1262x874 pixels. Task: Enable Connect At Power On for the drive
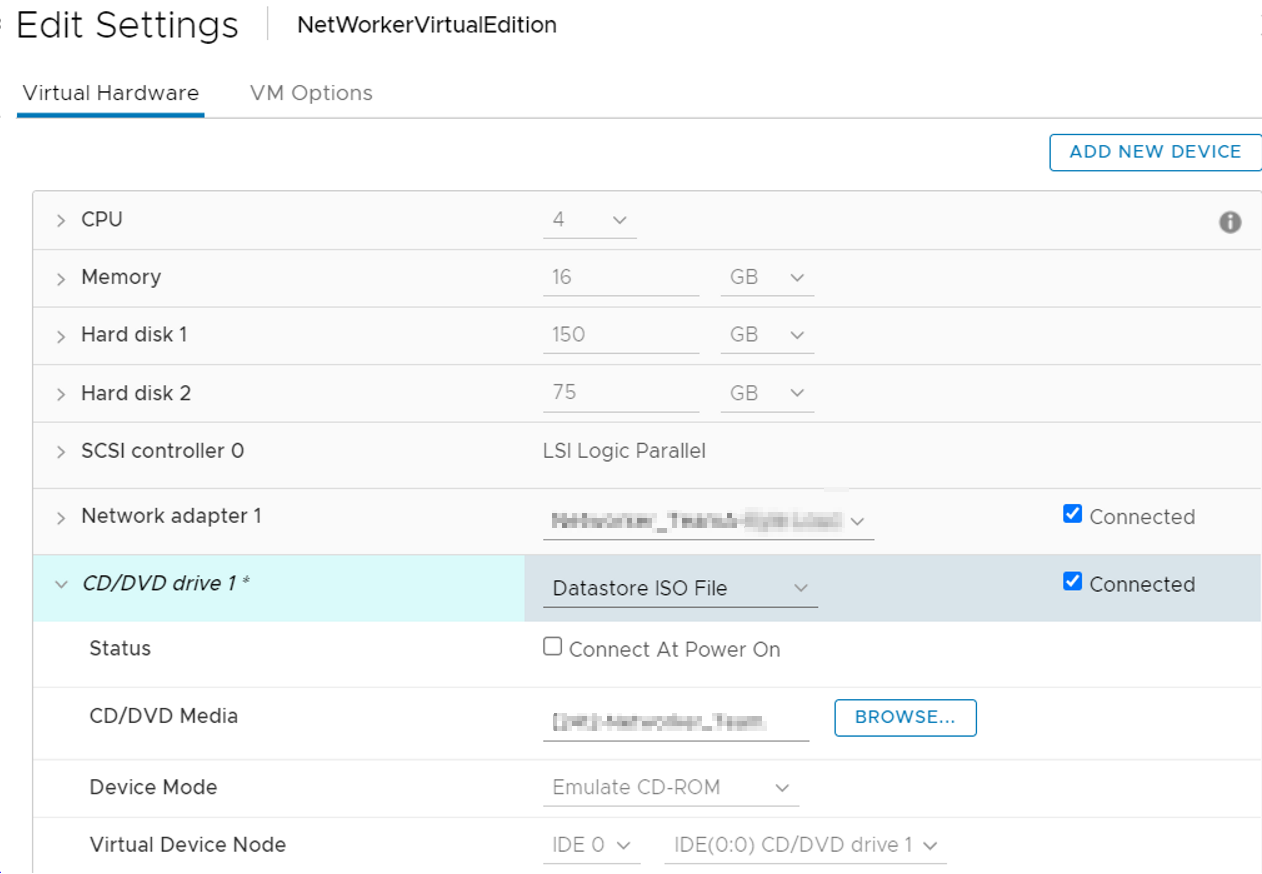(552, 646)
